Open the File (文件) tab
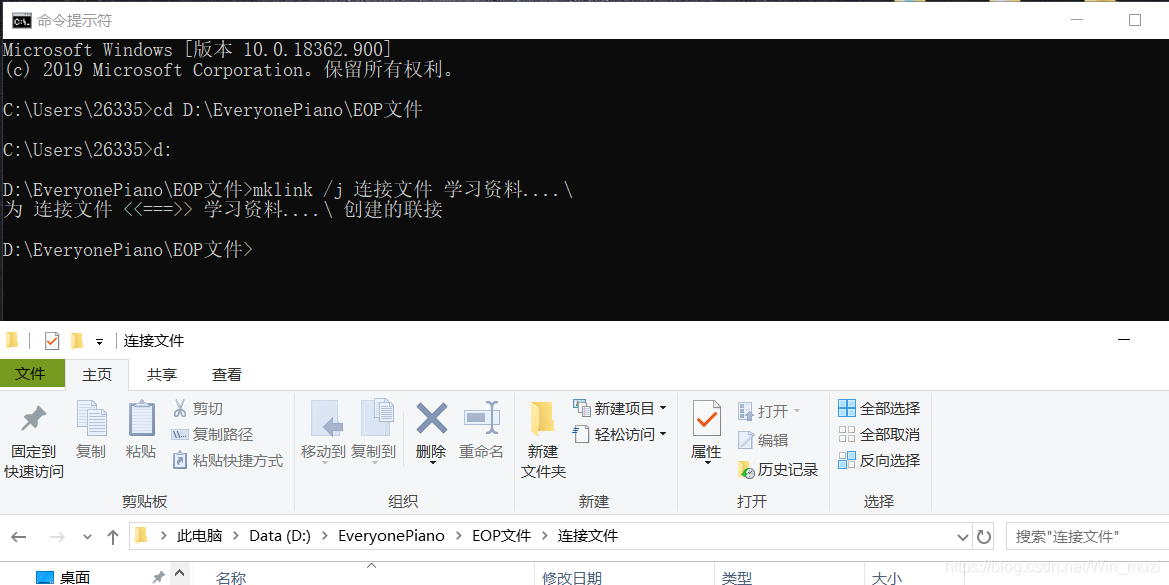Screen dimensions: 1169x585 click(32, 373)
